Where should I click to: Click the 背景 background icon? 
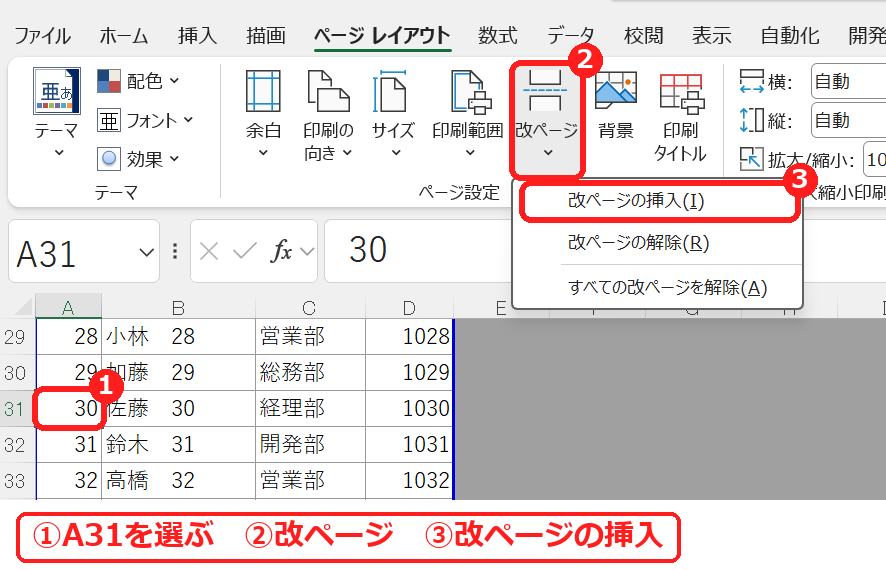(x=616, y=90)
